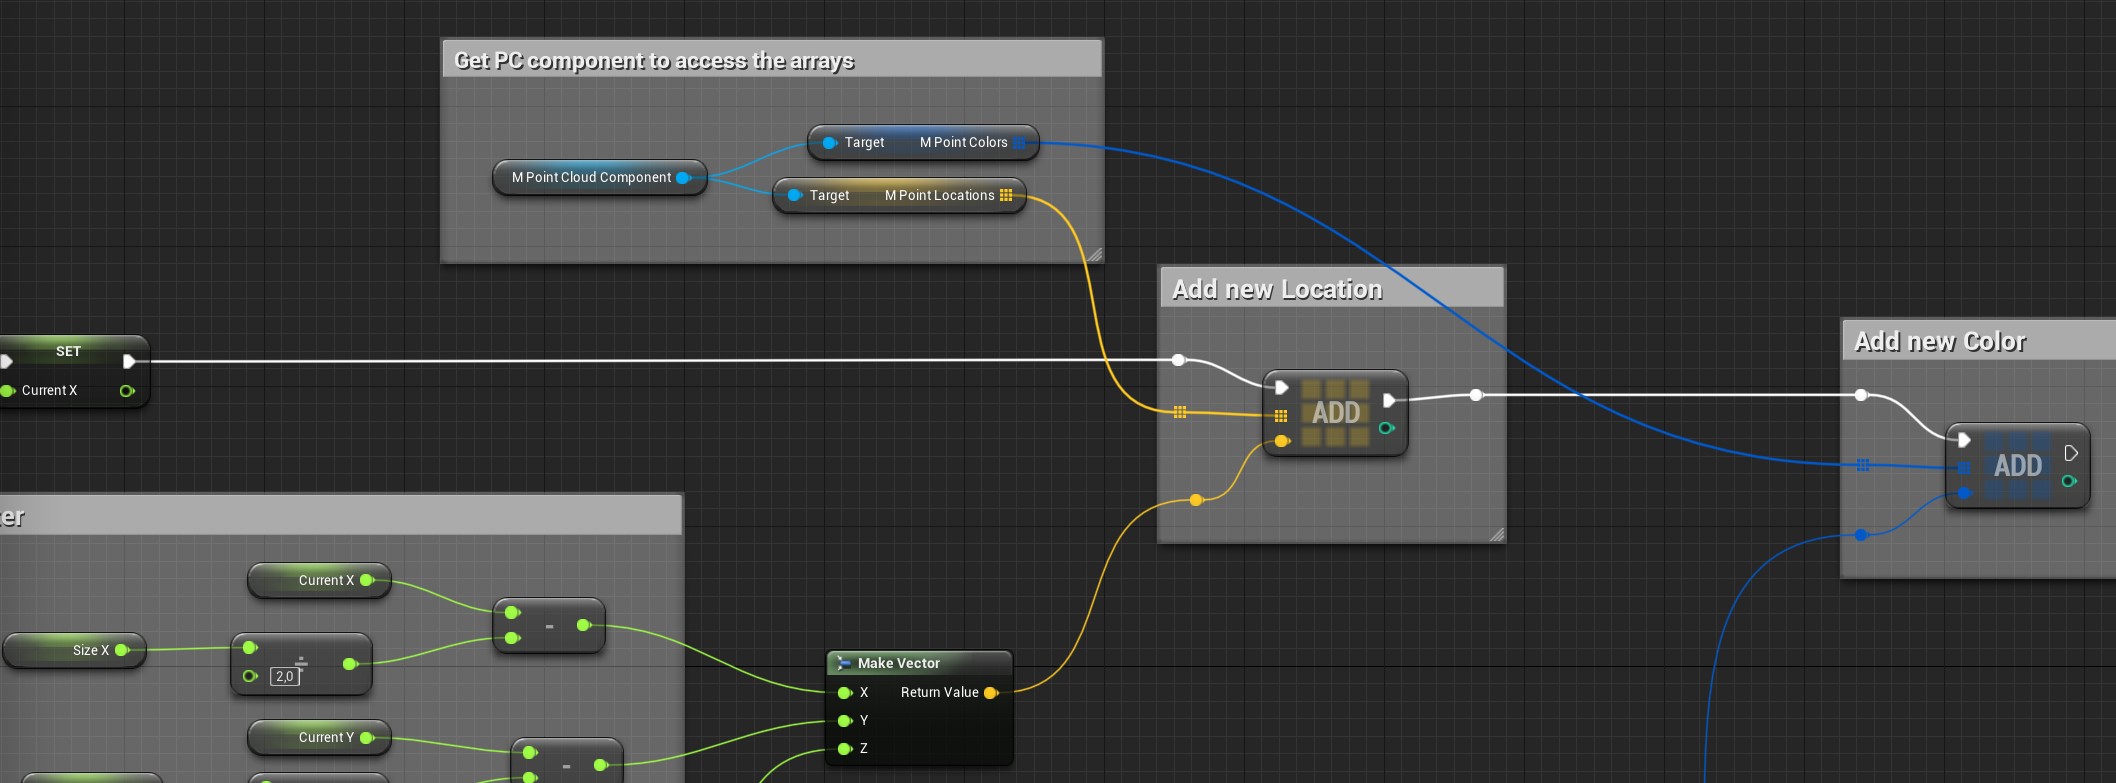Click the Z input pin on Make Vector
Screen dimensions: 2116x783
845,749
